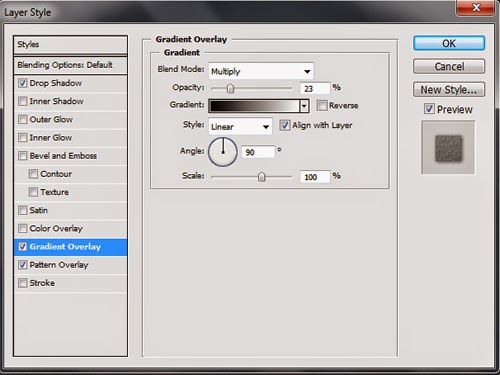Toggle the Preview checkbox
Screen dimensions: 500x375
tap(429, 109)
